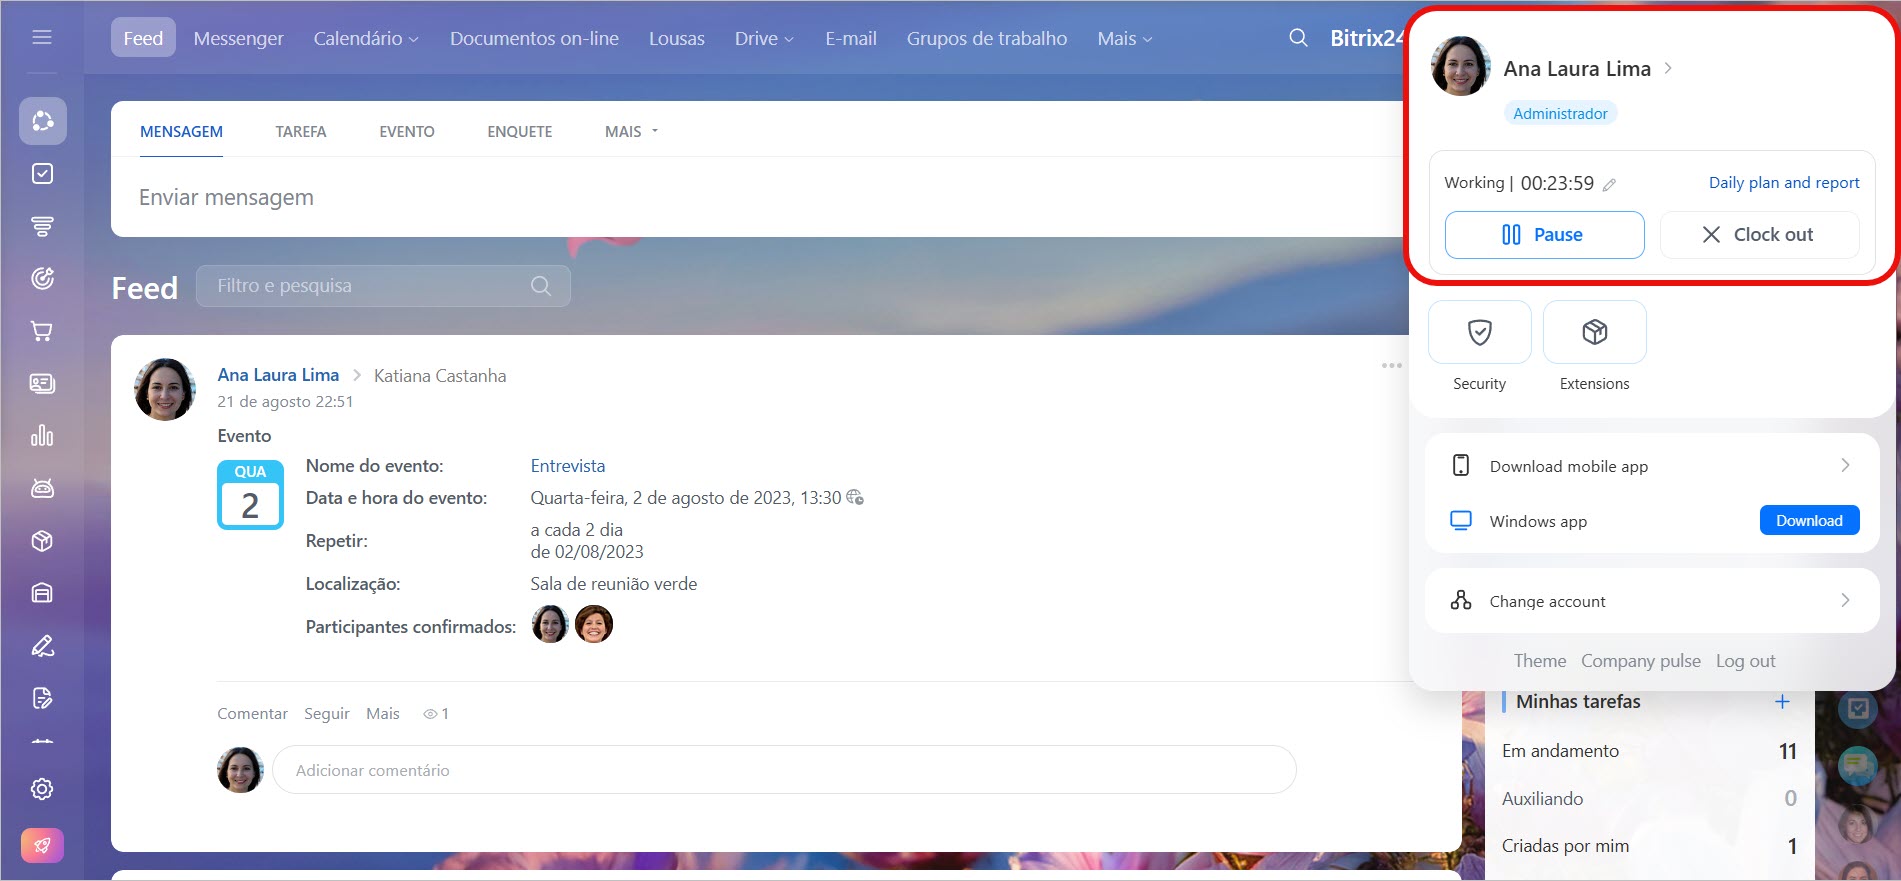Open Daily plan and report link
Screen dimensions: 1901x881
click(x=1783, y=183)
